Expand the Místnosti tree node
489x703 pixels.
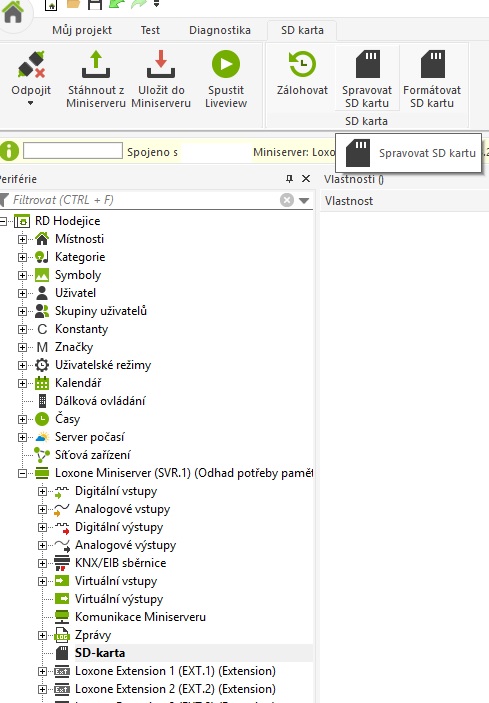pyautogui.click(x=22, y=239)
